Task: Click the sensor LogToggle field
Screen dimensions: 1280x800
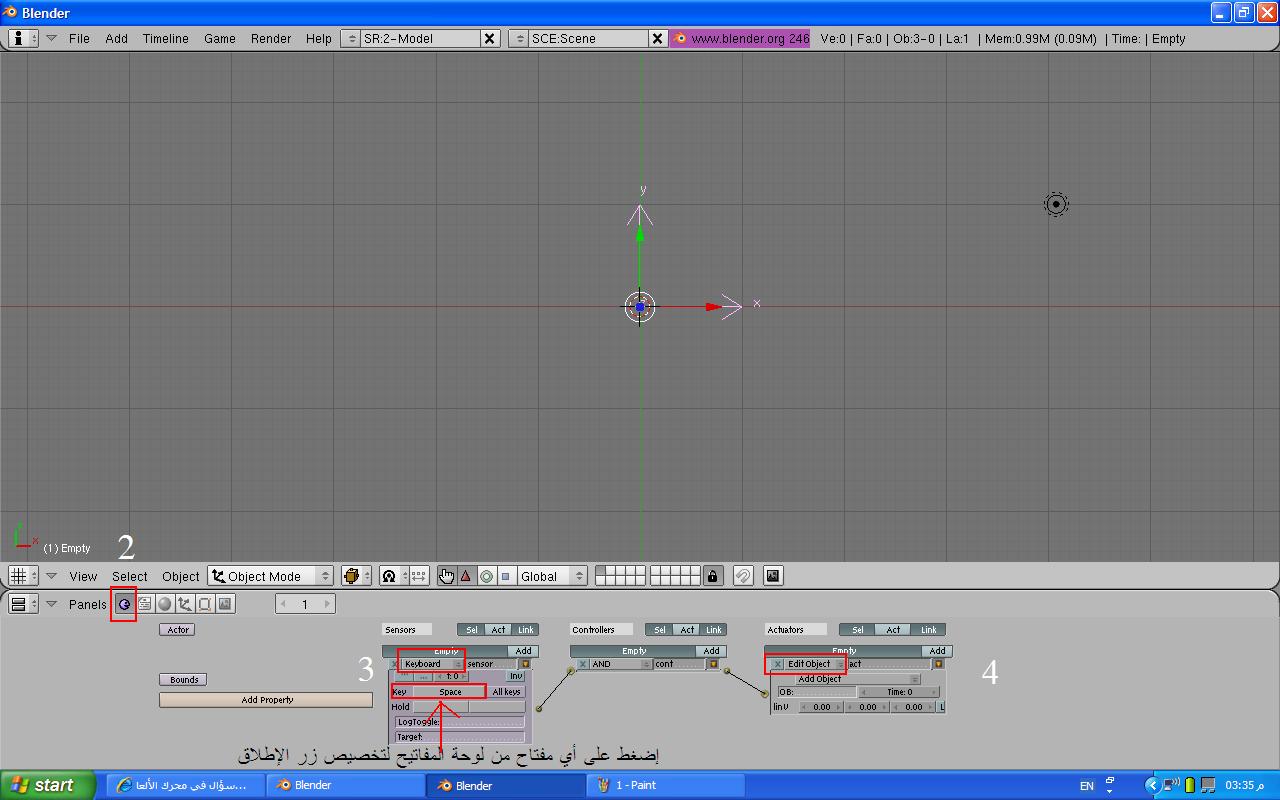Action: (x=460, y=722)
